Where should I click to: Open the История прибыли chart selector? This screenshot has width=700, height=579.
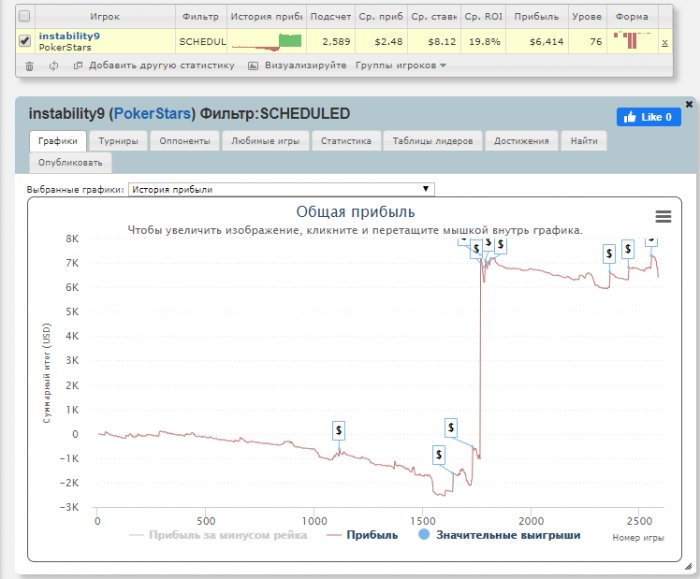click(x=281, y=189)
